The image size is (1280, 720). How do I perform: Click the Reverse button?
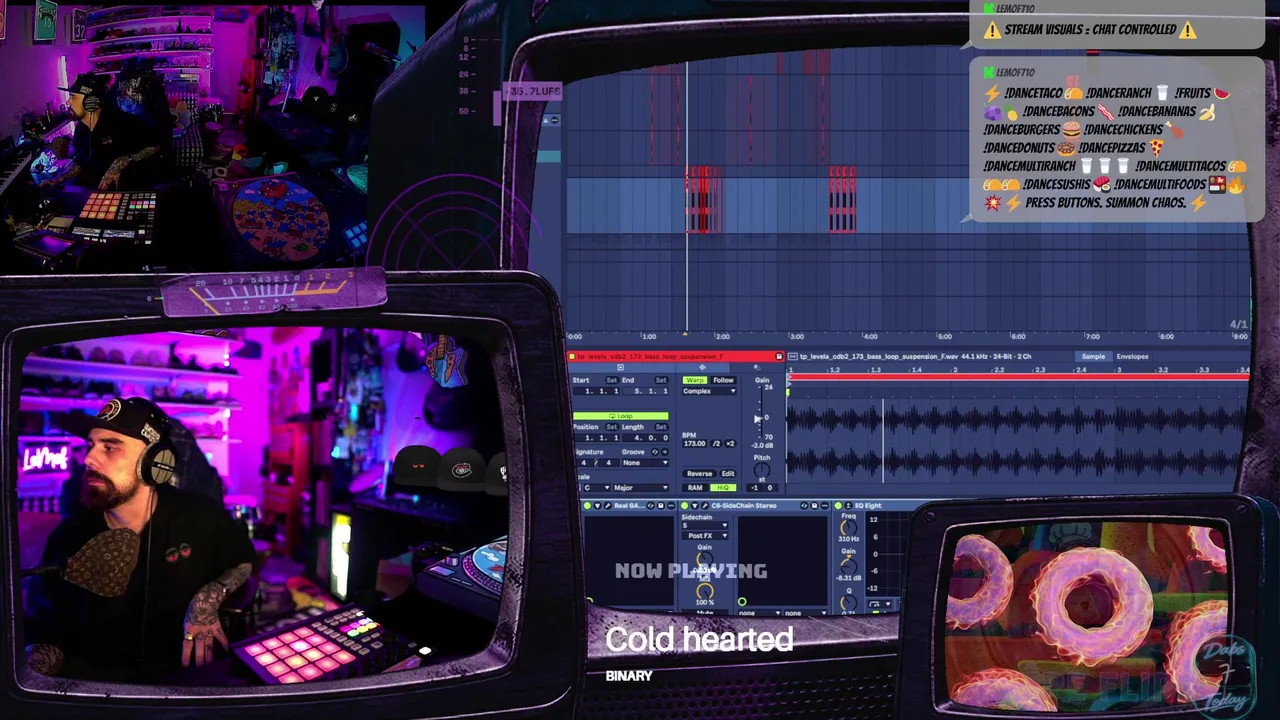click(x=699, y=474)
